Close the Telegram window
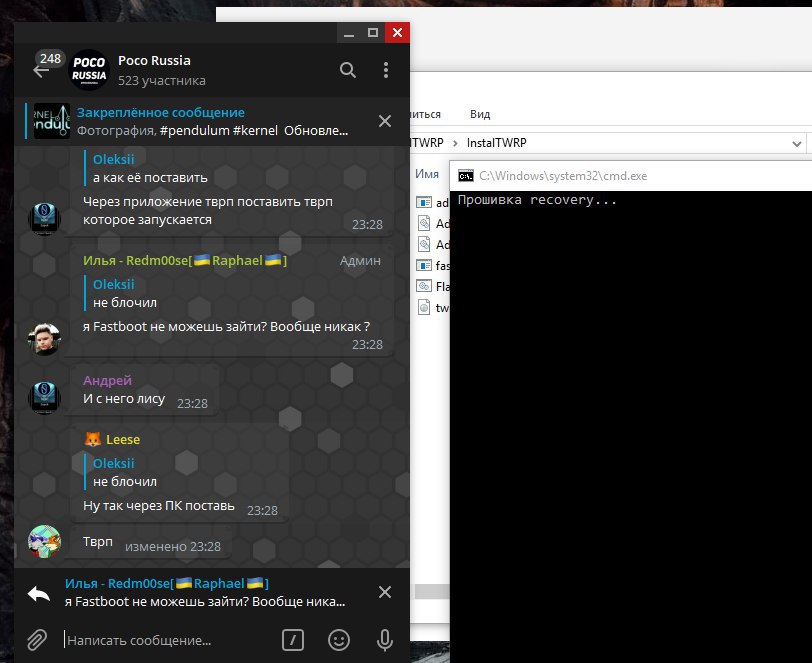This screenshot has width=812, height=663. coord(397,33)
